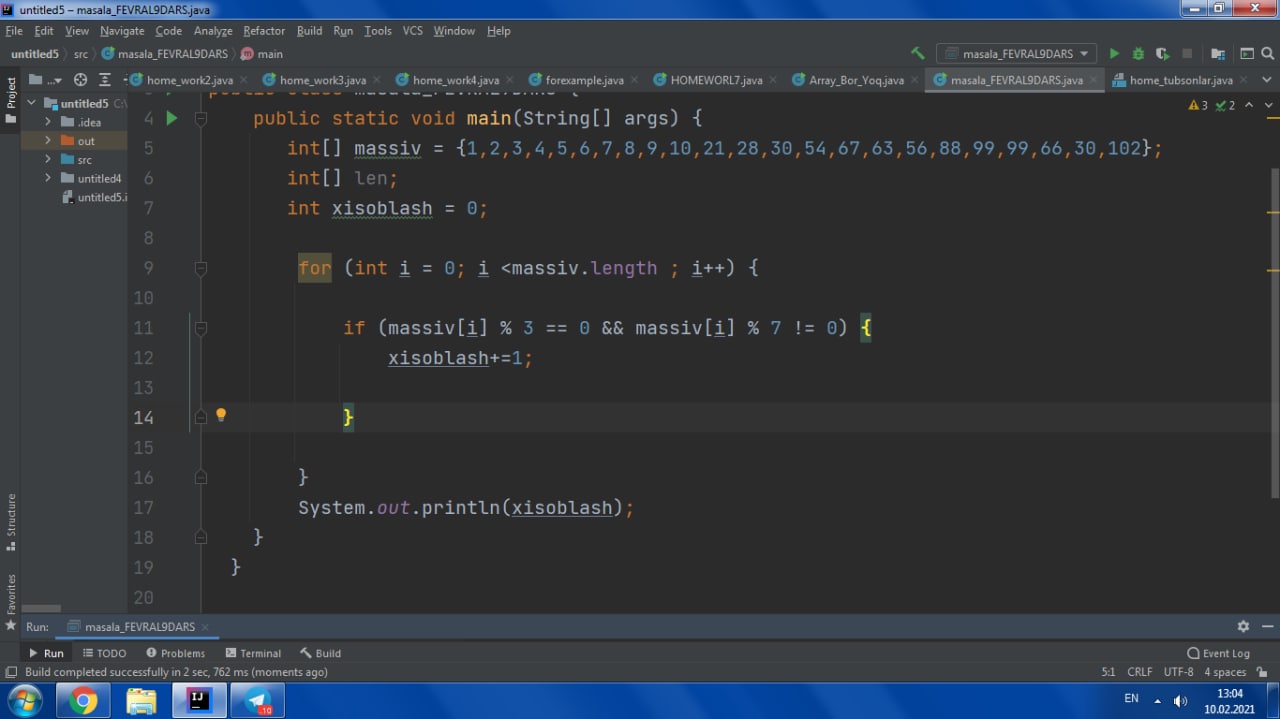The height and width of the screenshot is (719, 1280).
Task: Switch to the home_work3.java tab
Action: click(322, 80)
